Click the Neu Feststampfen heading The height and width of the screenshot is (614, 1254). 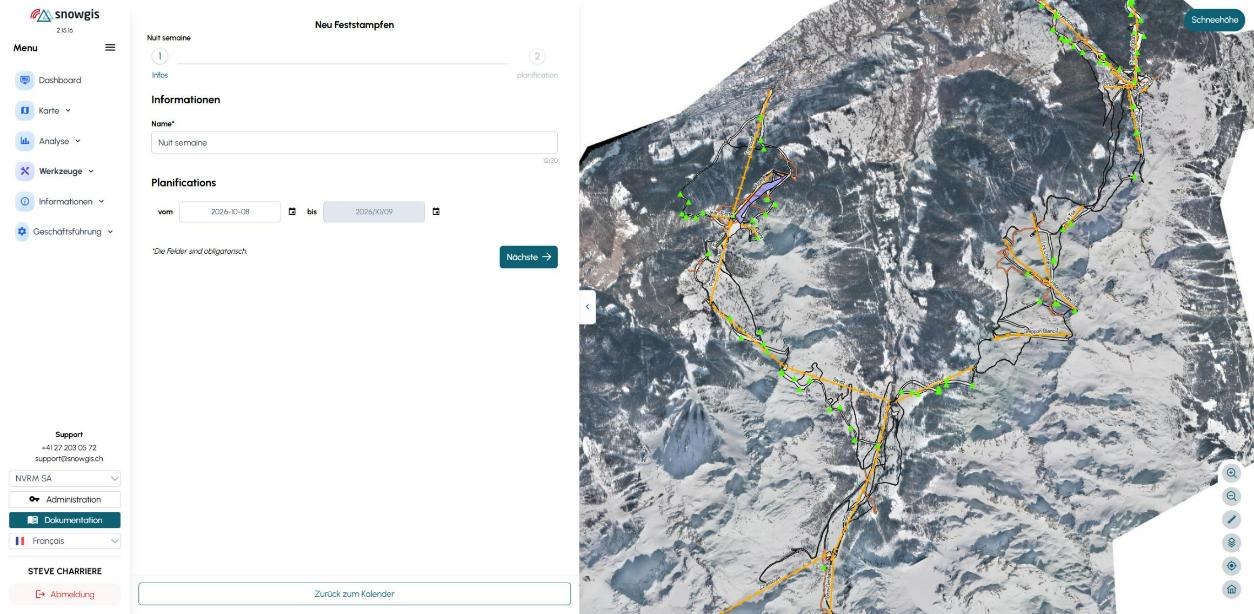(x=354, y=25)
